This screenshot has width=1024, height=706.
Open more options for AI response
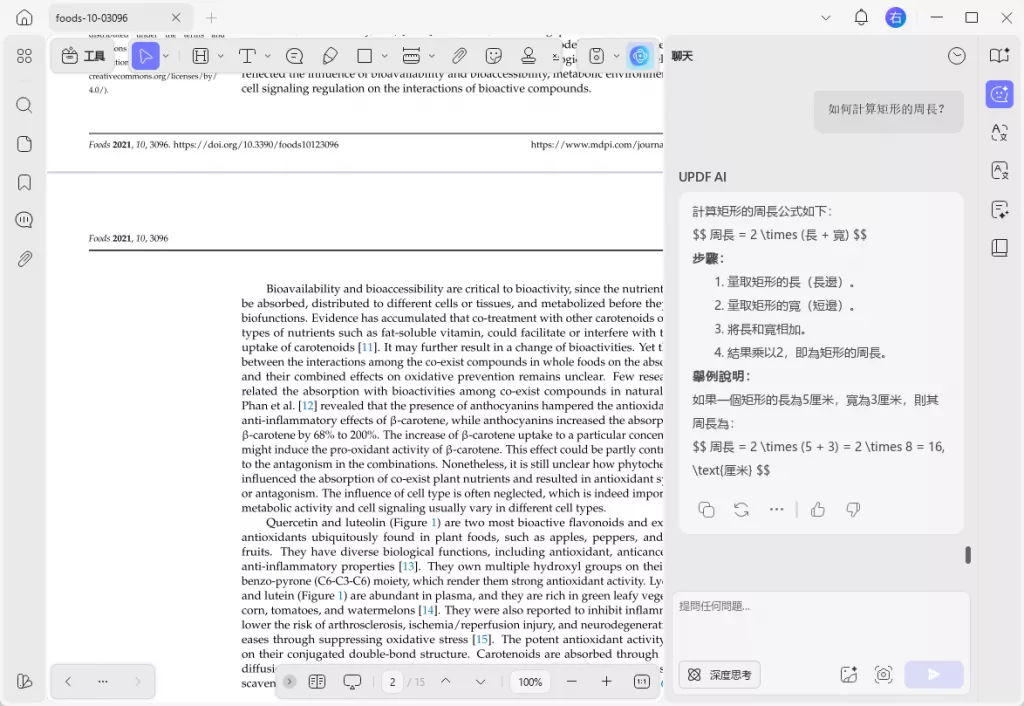776,509
